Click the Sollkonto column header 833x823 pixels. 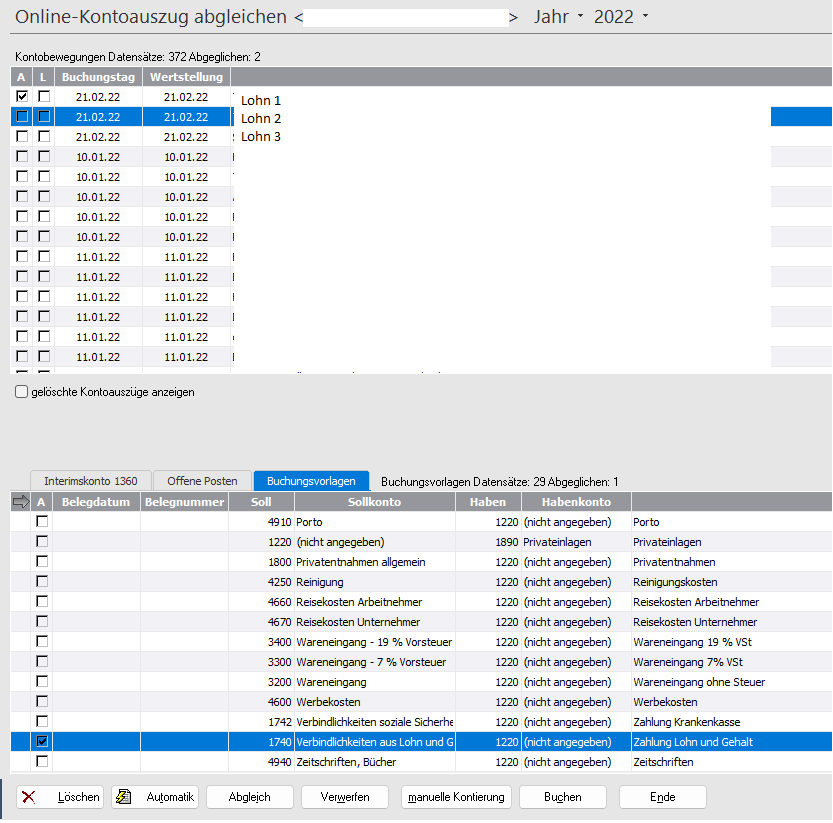coord(375,502)
